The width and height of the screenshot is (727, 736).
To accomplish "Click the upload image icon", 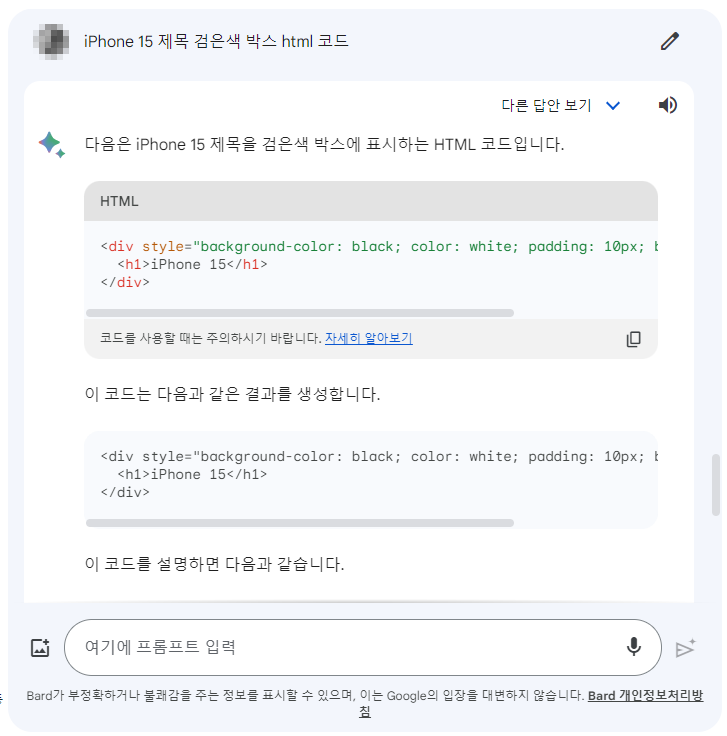I will pos(40,648).
